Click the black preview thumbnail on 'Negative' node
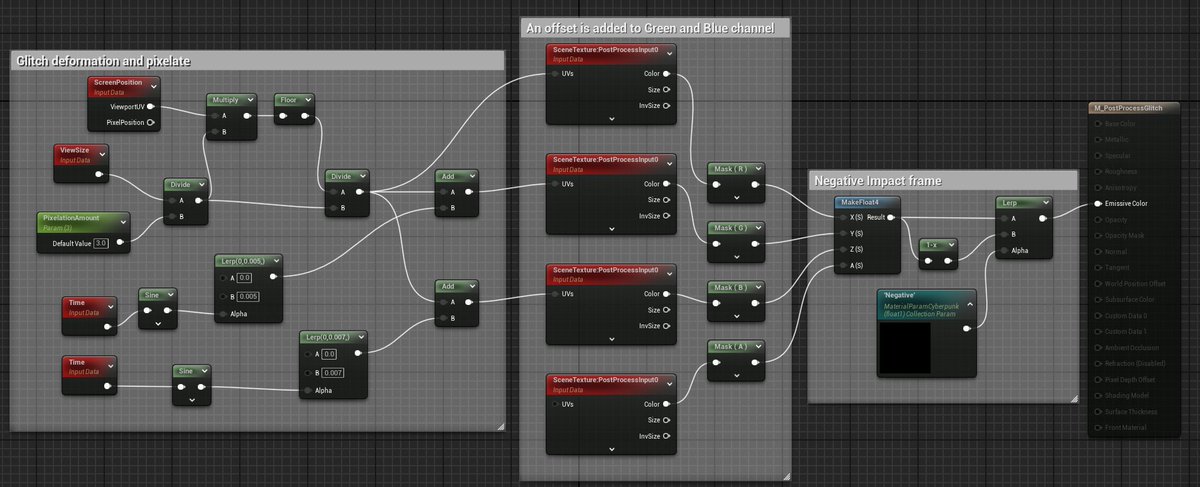1200x487 pixels. point(905,349)
